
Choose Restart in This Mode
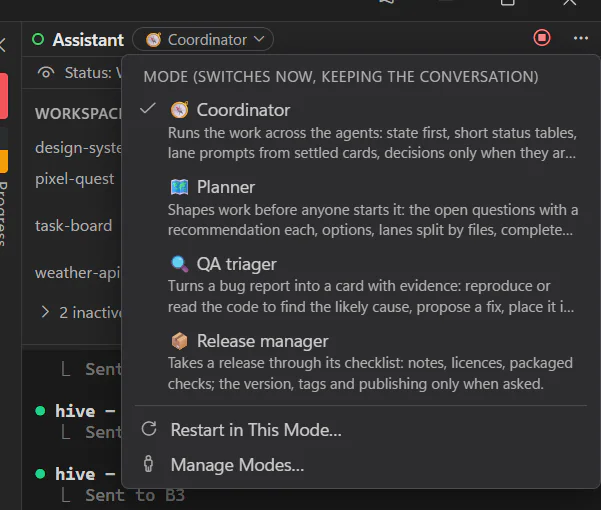tap(361, 430)
